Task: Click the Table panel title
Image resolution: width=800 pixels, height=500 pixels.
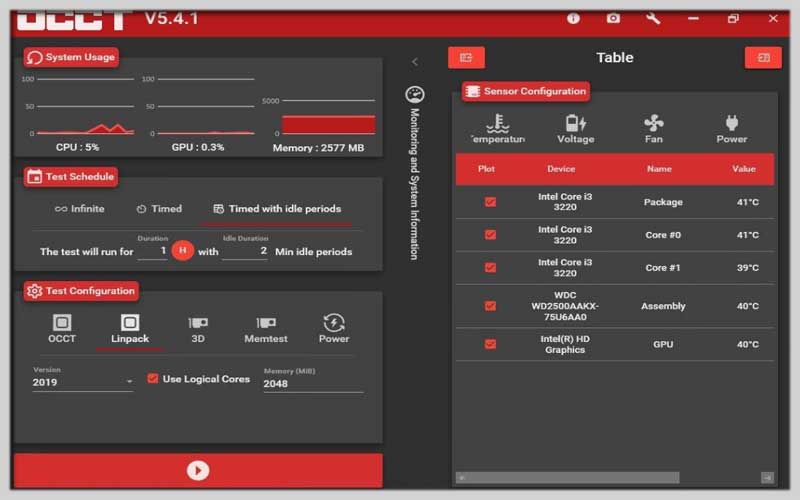Action: click(615, 57)
